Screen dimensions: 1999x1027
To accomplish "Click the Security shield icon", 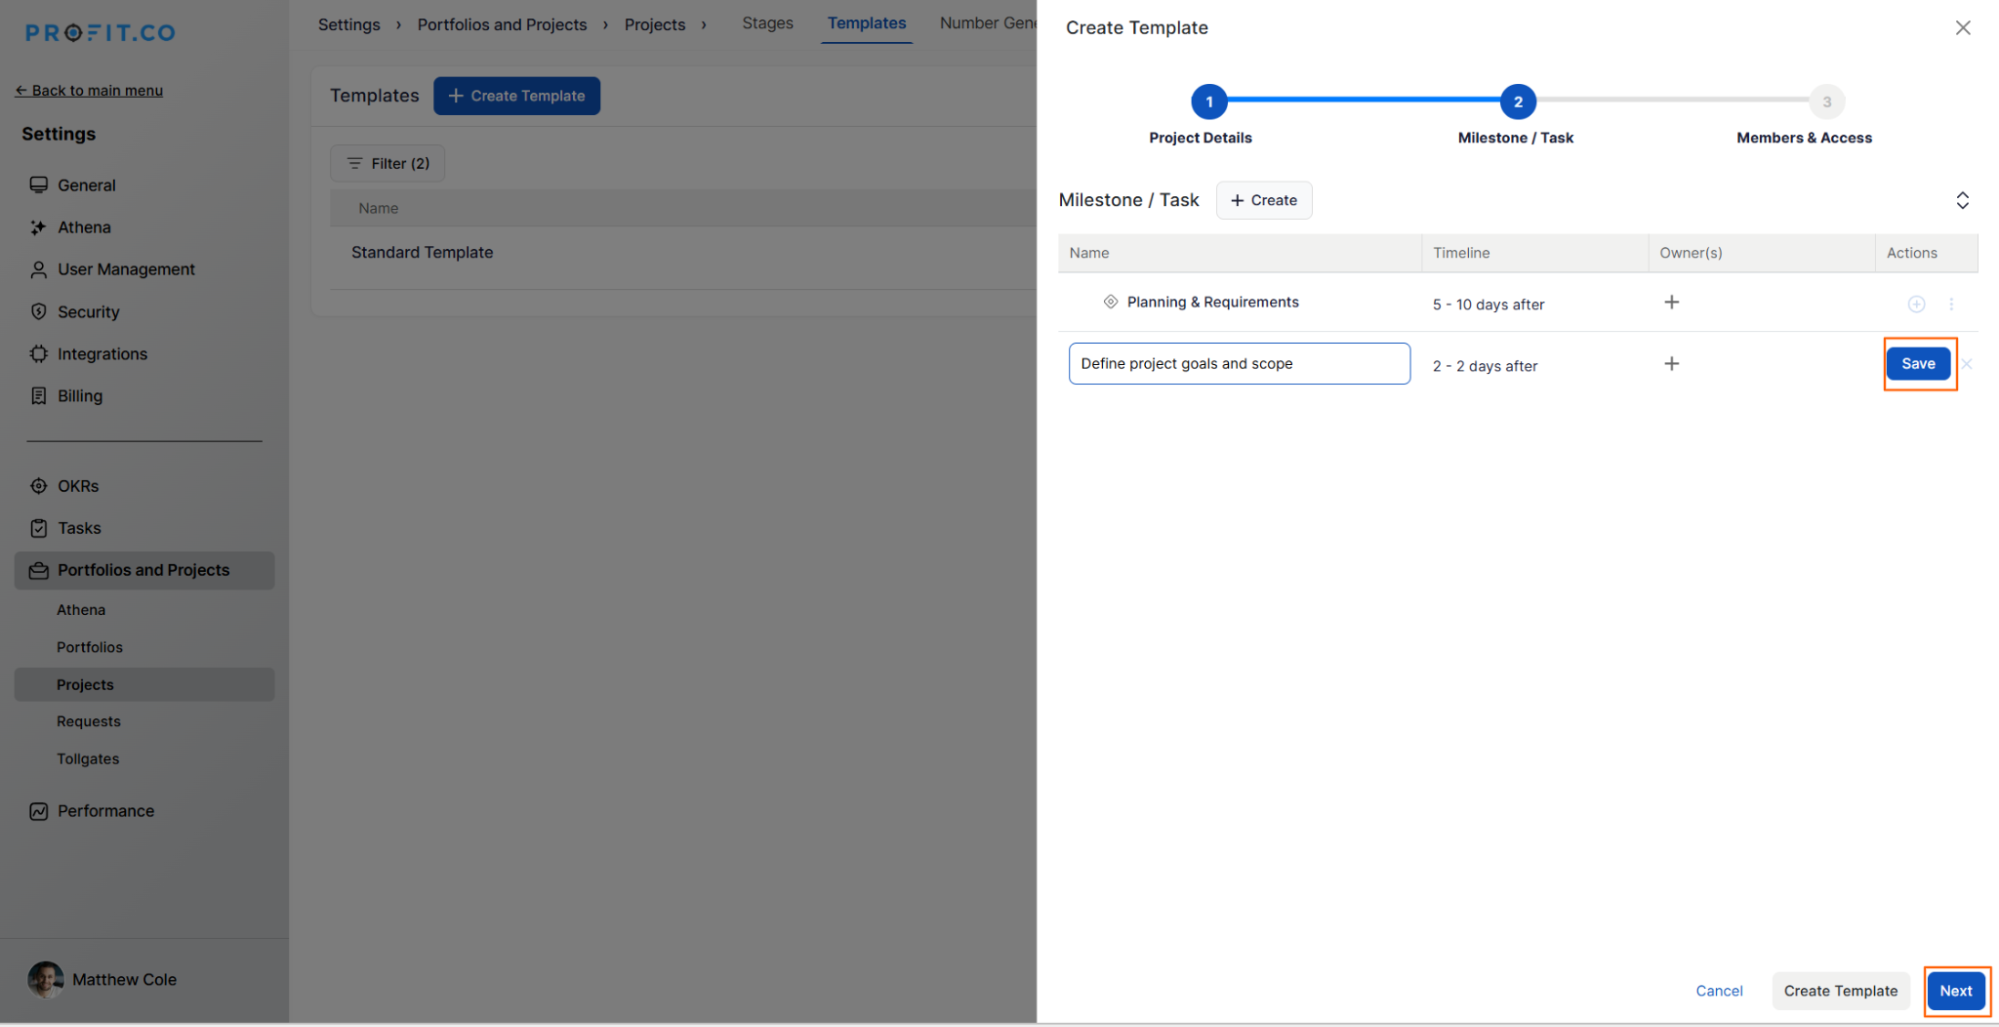I will click(x=39, y=312).
